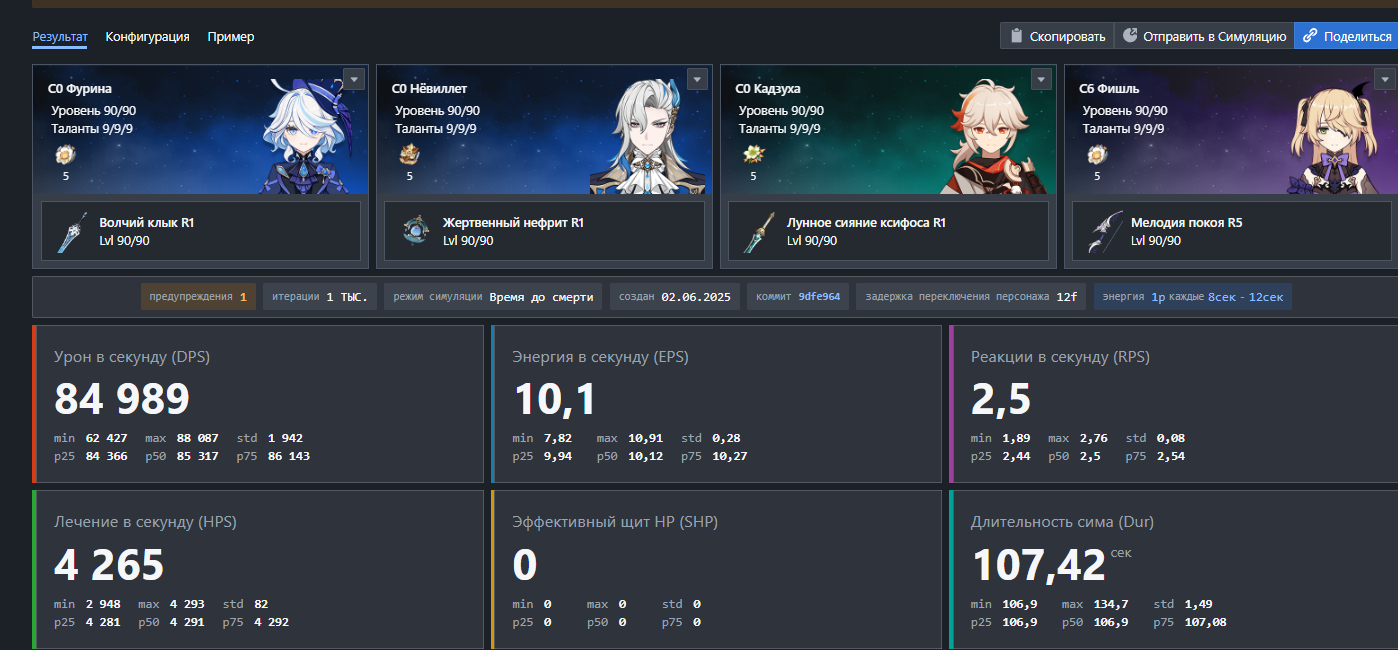Click Кадзуха's artifact set icon
Screen dimensions: 1398x650
point(753,155)
